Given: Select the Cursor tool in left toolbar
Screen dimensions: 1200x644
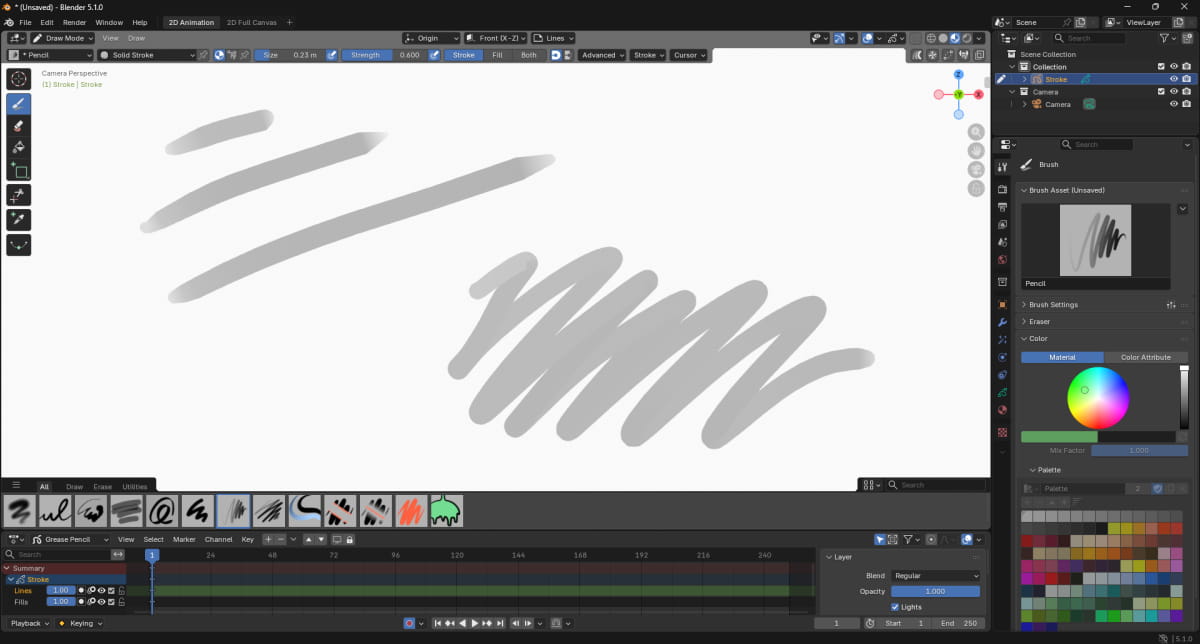Looking at the screenshot, I should click(x=19, y=78).
